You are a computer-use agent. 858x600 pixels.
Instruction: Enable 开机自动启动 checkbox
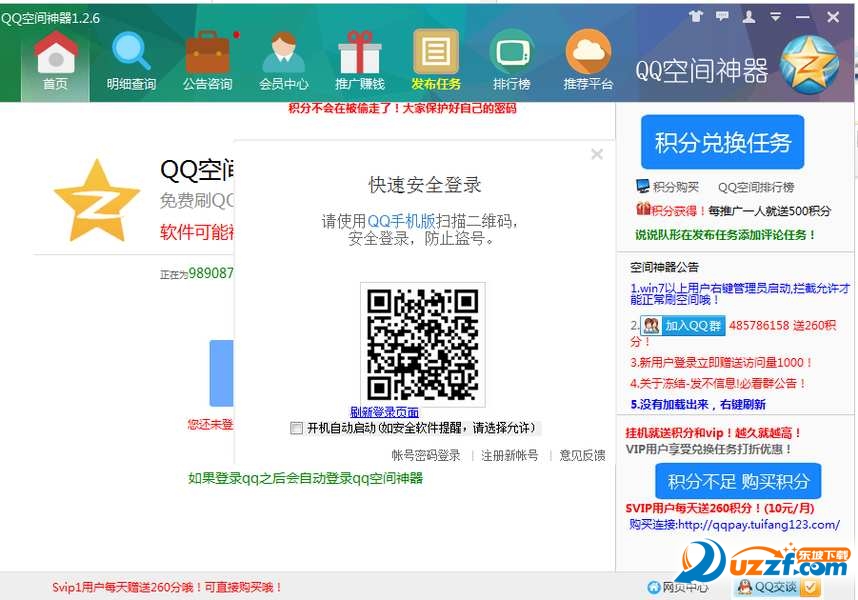[296, 428]
